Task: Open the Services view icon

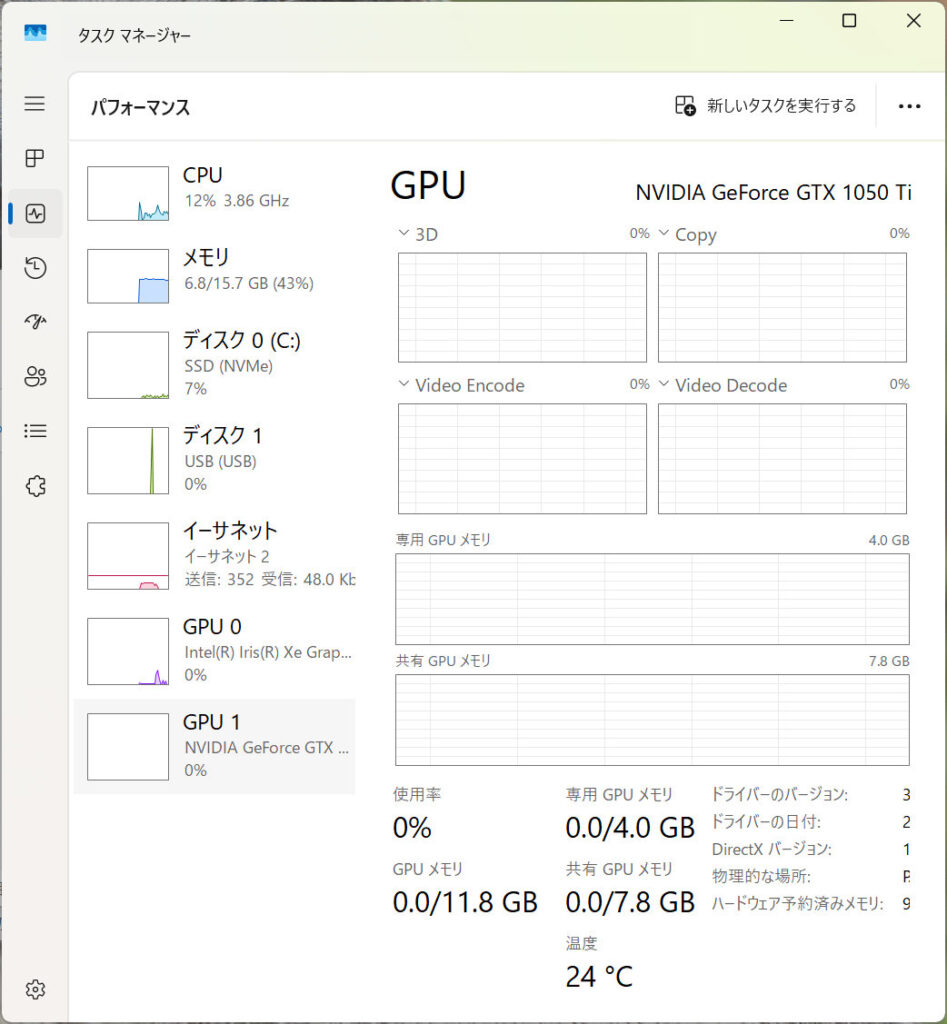Action: tap(34, 485)
